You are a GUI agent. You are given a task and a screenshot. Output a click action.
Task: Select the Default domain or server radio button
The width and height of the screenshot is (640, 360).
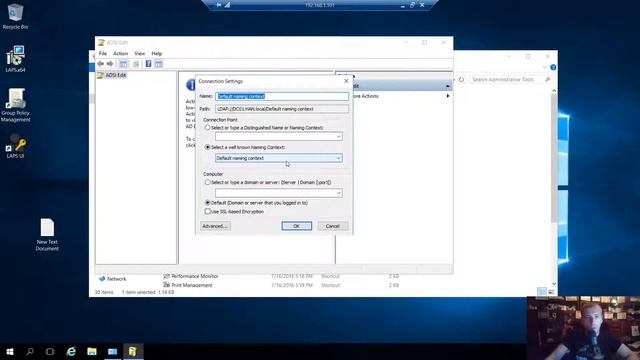(207, 202)
